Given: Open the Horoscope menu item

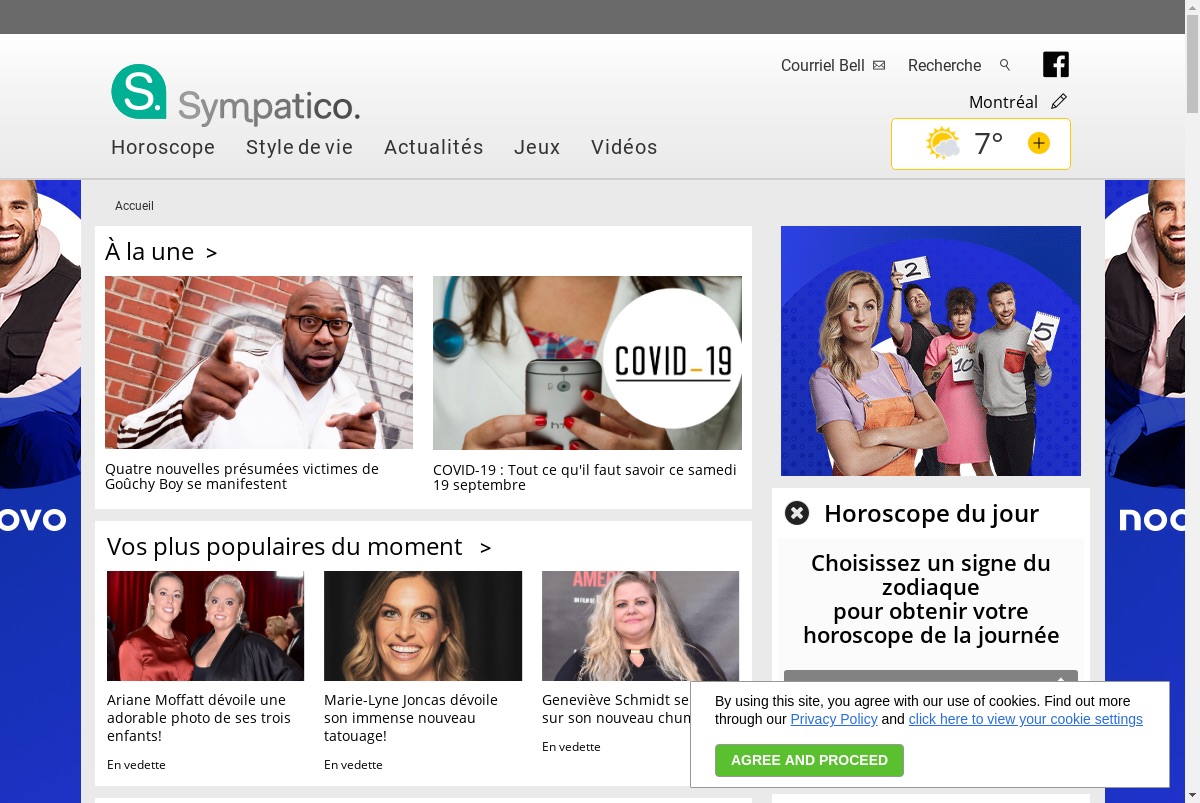Looking at the screenshot, I should click(x=163, y=147).
